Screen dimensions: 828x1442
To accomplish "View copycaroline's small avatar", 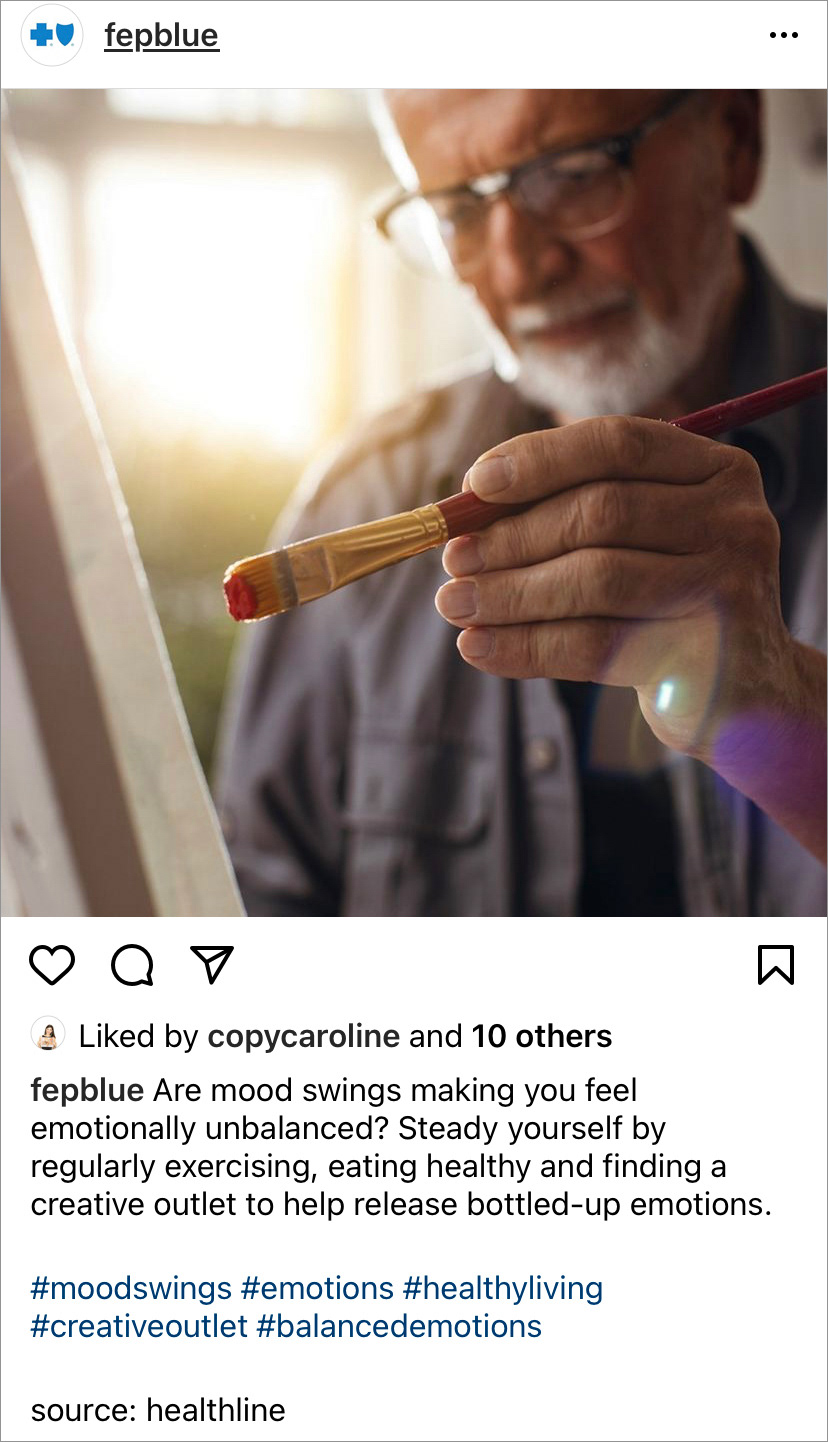I will (x=48, y=1035).
